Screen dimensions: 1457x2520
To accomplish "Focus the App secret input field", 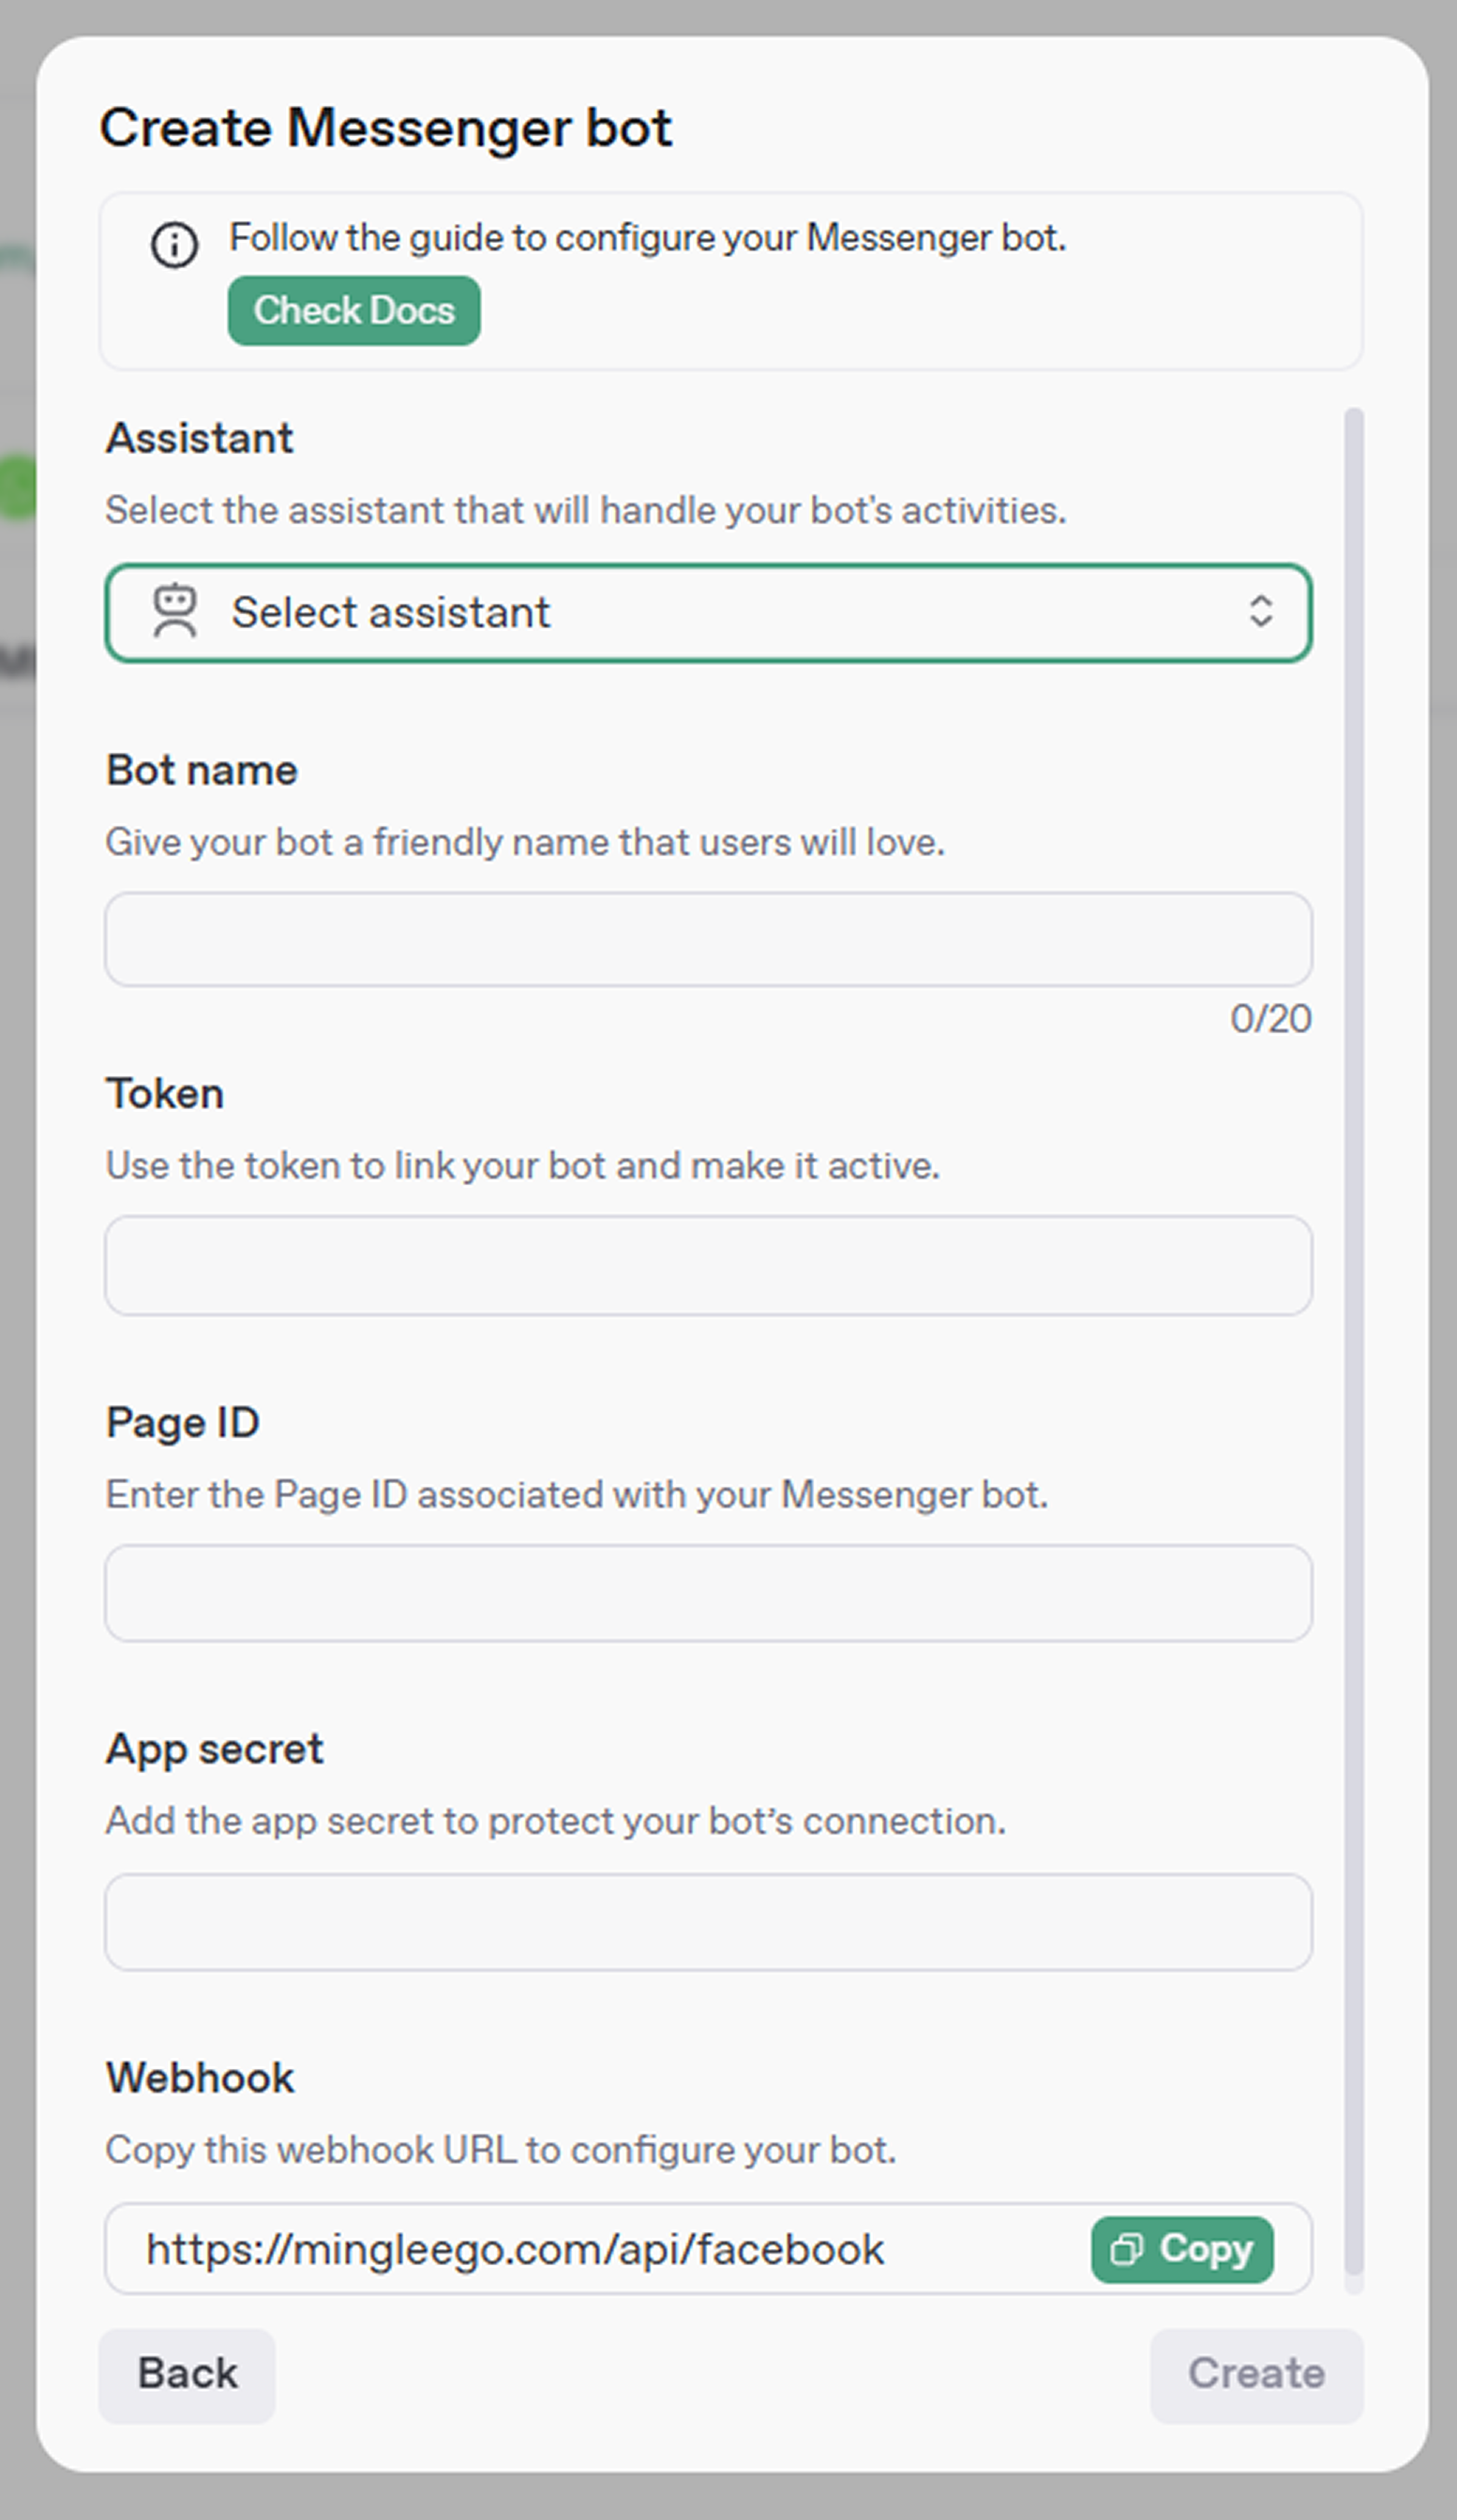I will click(x=708, y=1922).
